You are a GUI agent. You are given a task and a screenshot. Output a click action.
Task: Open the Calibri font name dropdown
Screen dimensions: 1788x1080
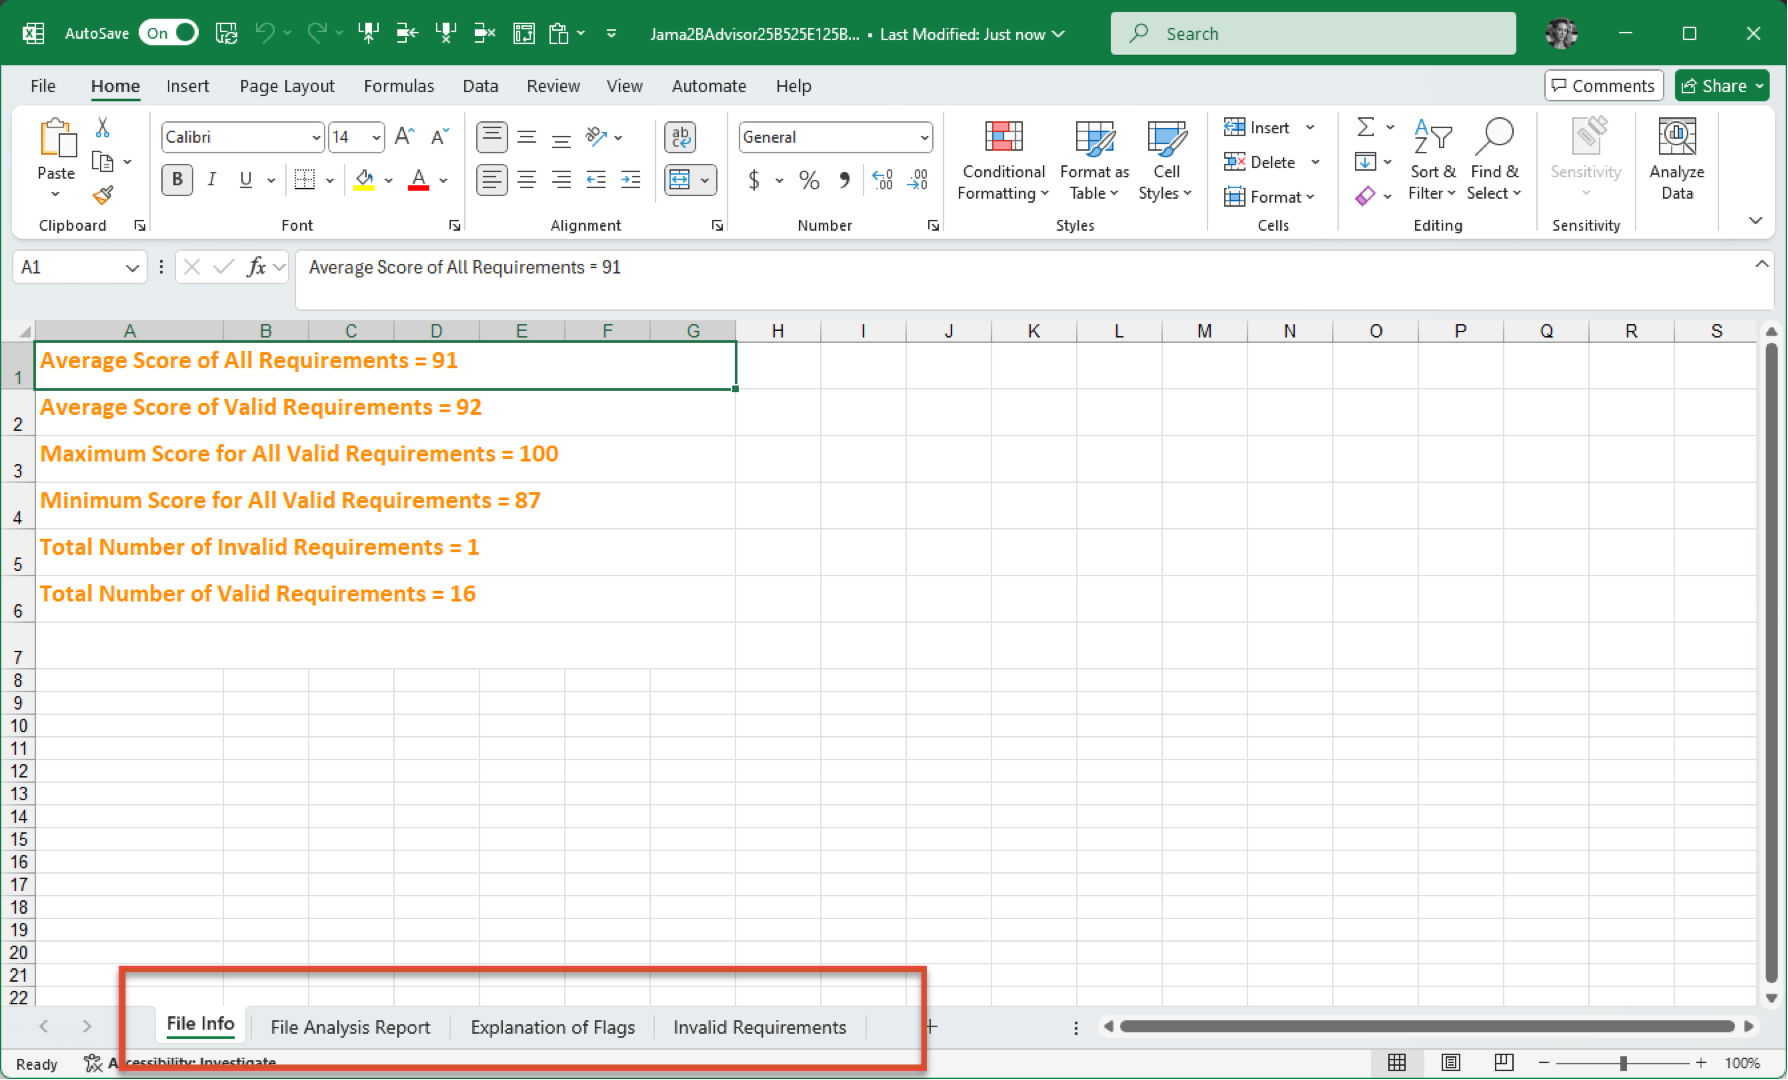point(316,137)
